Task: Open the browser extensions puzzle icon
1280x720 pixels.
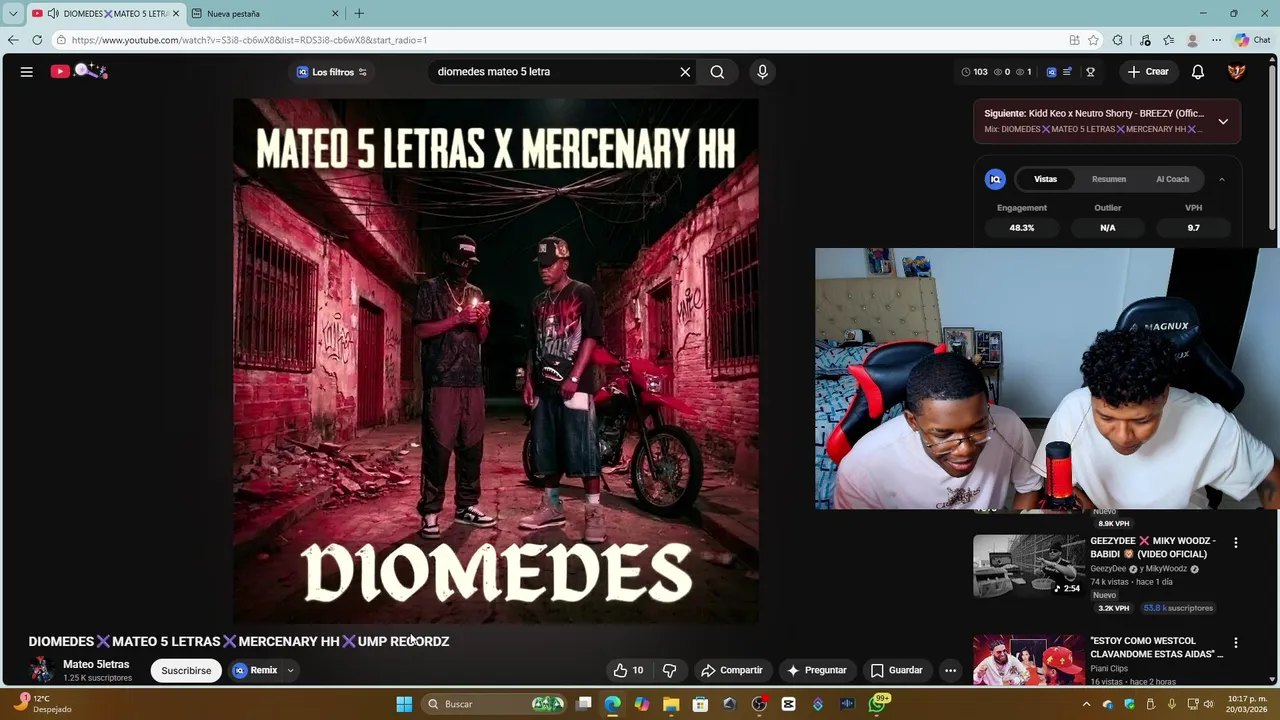Action: [x=1117, y=40]
